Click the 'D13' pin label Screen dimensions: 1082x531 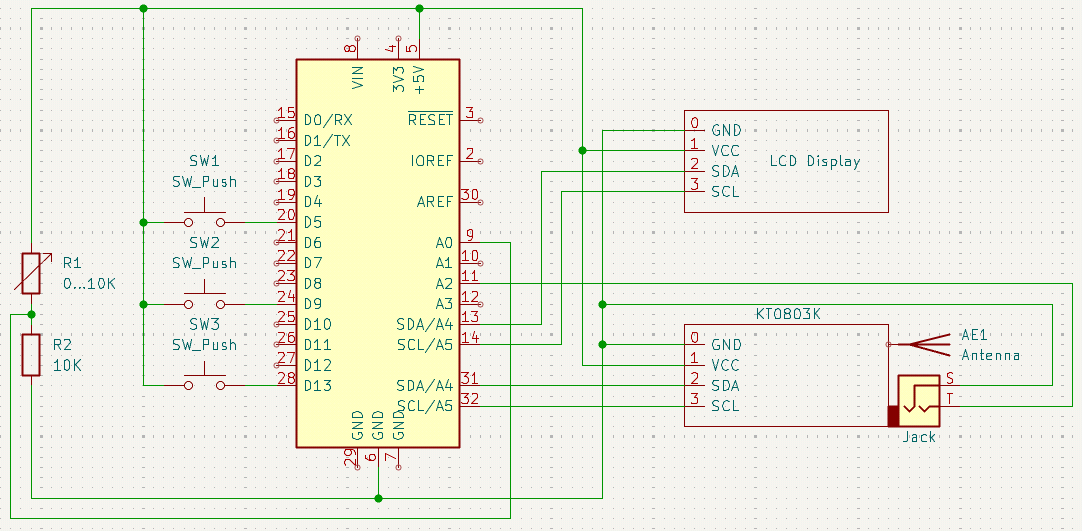tap(317, 385)
